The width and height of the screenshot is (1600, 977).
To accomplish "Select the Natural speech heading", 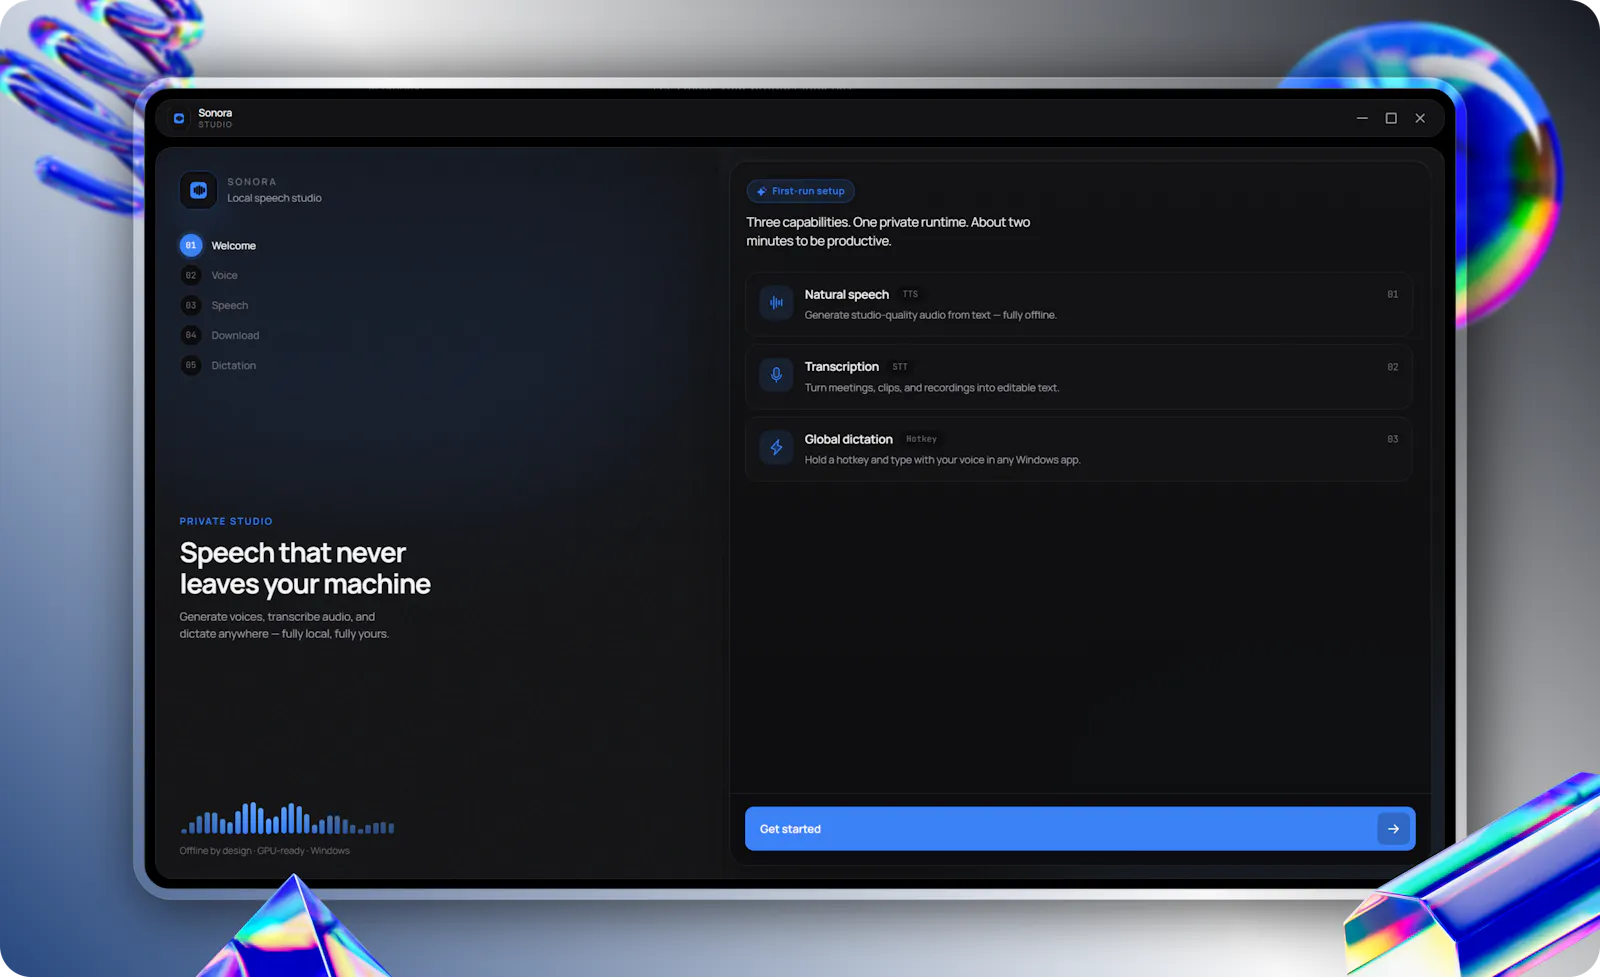I will [846, 294].
